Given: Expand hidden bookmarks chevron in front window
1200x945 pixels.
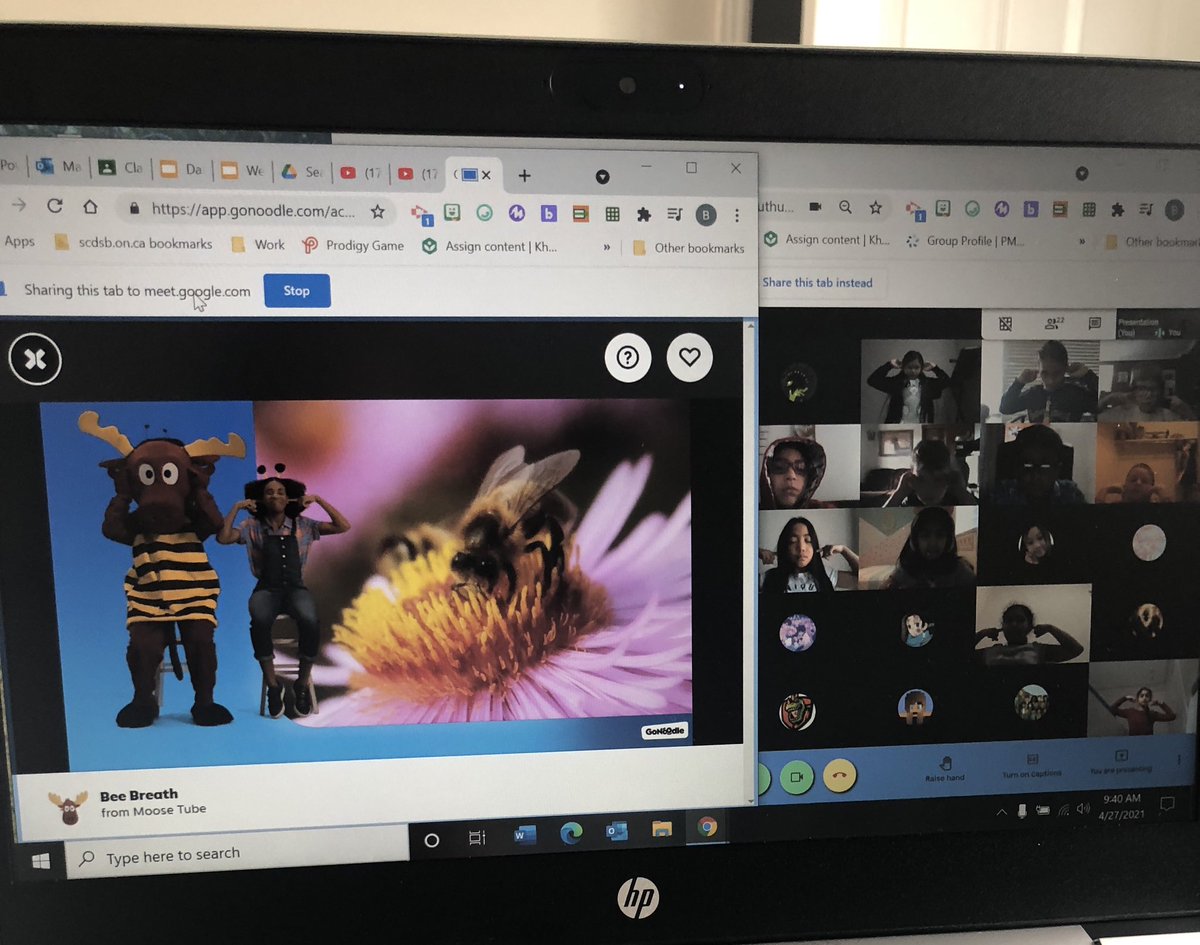Looking at the screenshot, I should tap(606, 247).
